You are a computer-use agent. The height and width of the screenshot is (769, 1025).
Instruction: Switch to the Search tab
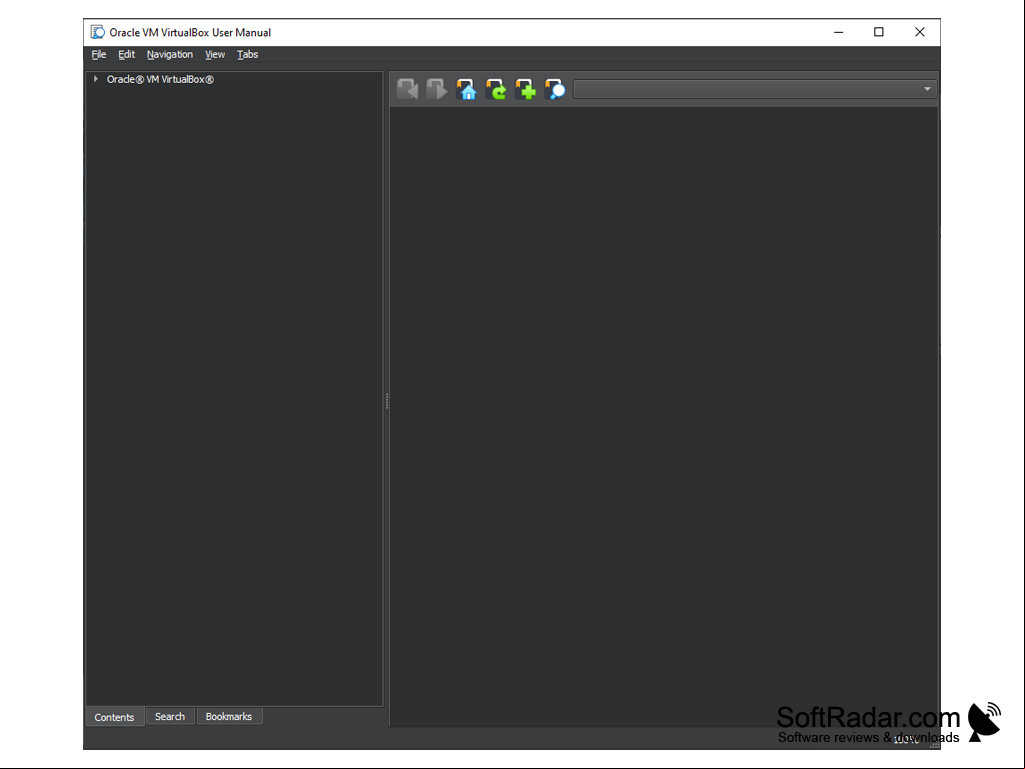170,717
